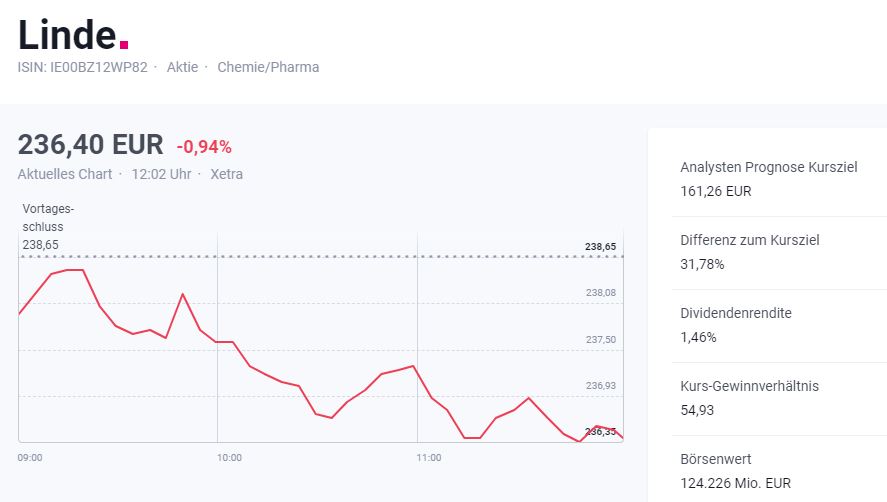Open the Aktie category link
The height and width of the screenshot is (502, 887).
[x=182, y=67]
